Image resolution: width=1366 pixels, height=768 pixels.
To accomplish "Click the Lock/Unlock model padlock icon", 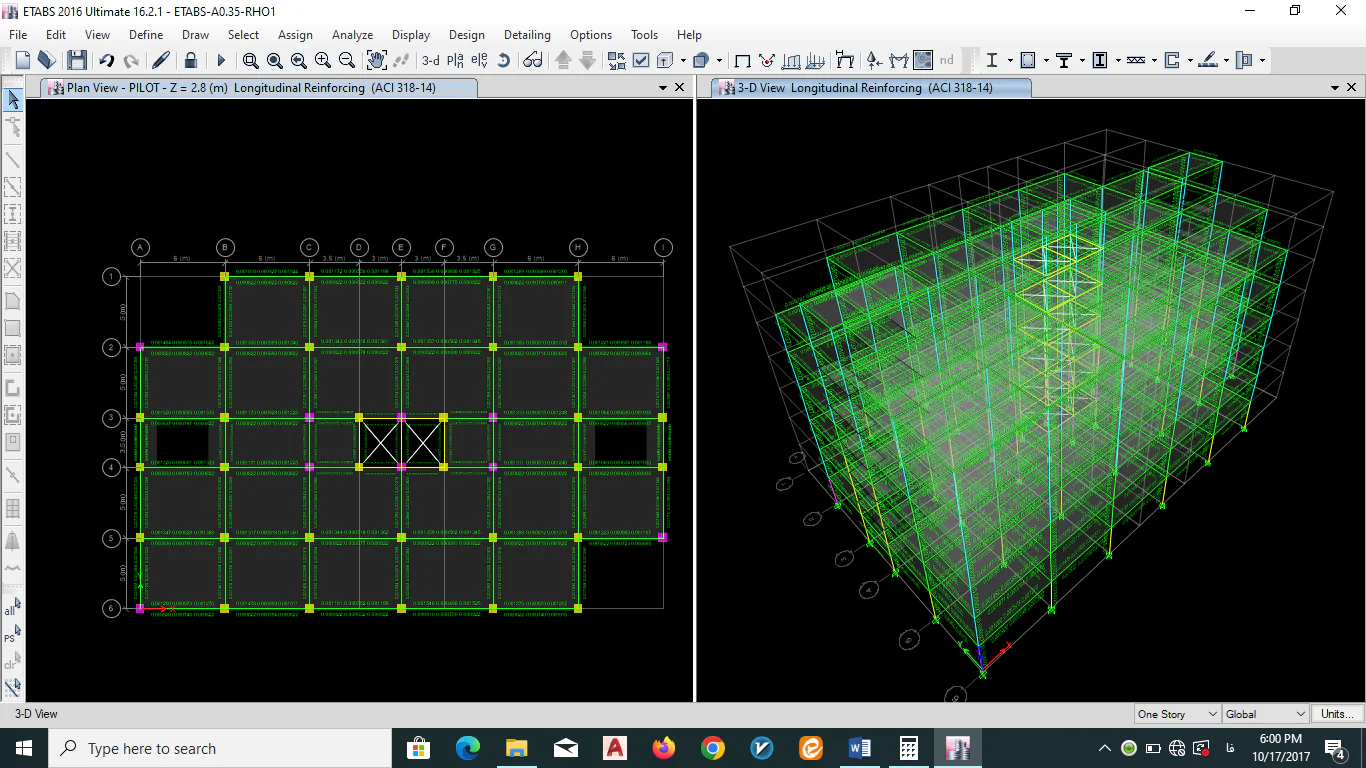I will point(190,61).
